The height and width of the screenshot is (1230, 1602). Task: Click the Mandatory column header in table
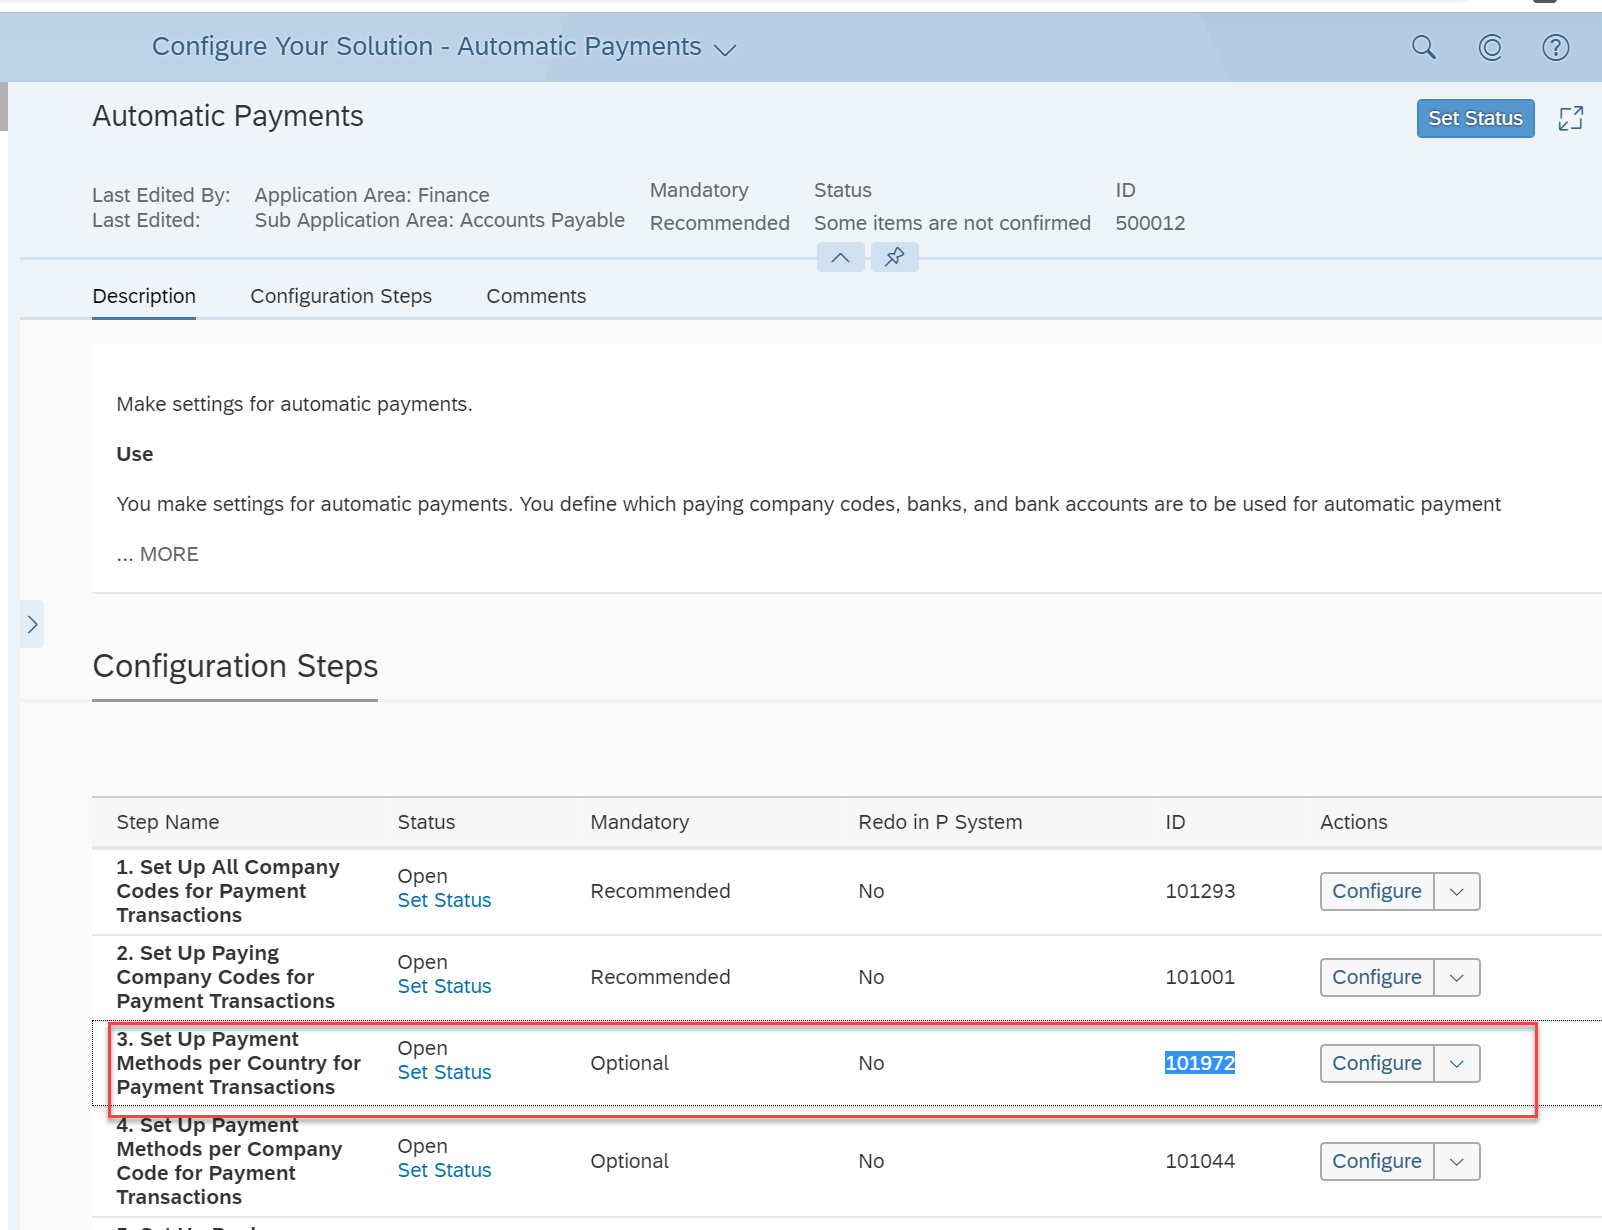click(x=639, y=822)
